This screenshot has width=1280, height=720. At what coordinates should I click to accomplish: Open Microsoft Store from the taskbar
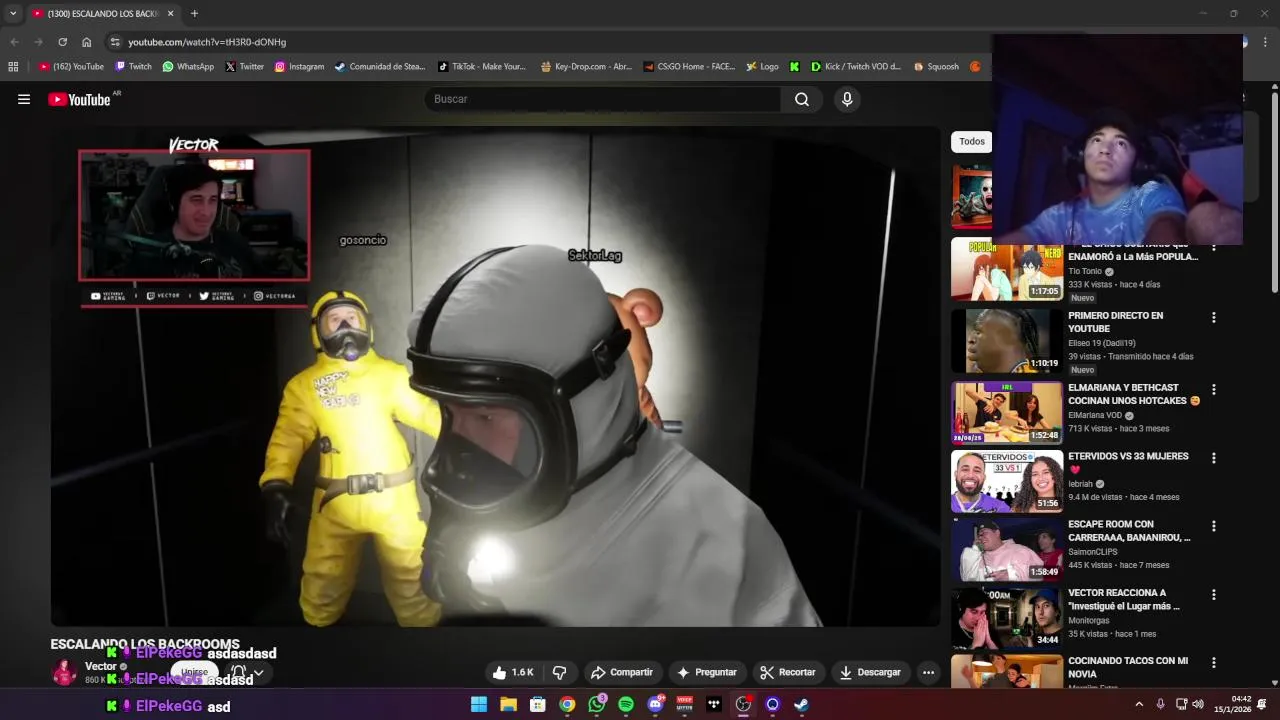537,704
